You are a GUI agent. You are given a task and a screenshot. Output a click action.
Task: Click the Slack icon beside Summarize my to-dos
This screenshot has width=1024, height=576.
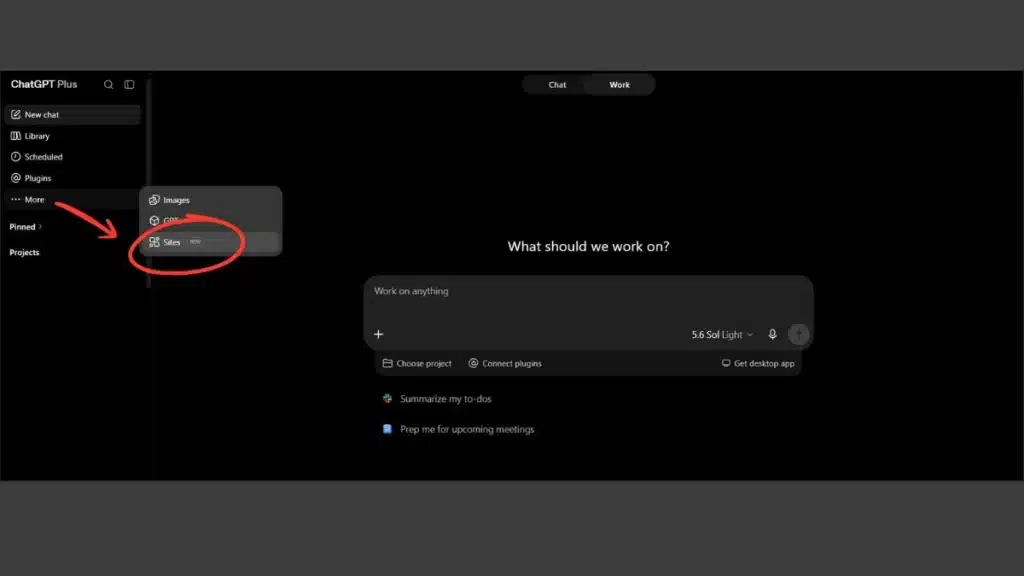[x=387, y=398]
